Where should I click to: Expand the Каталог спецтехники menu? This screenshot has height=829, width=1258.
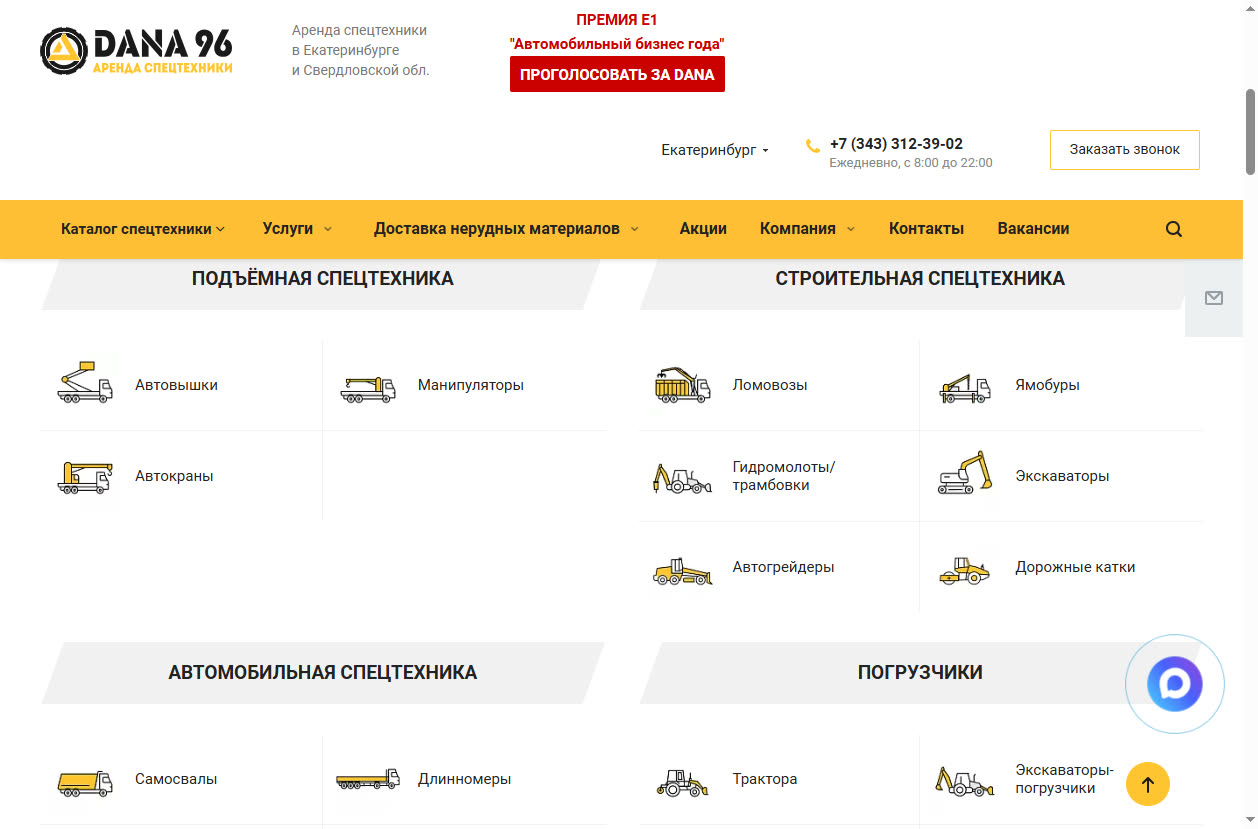tap(143, 229)
